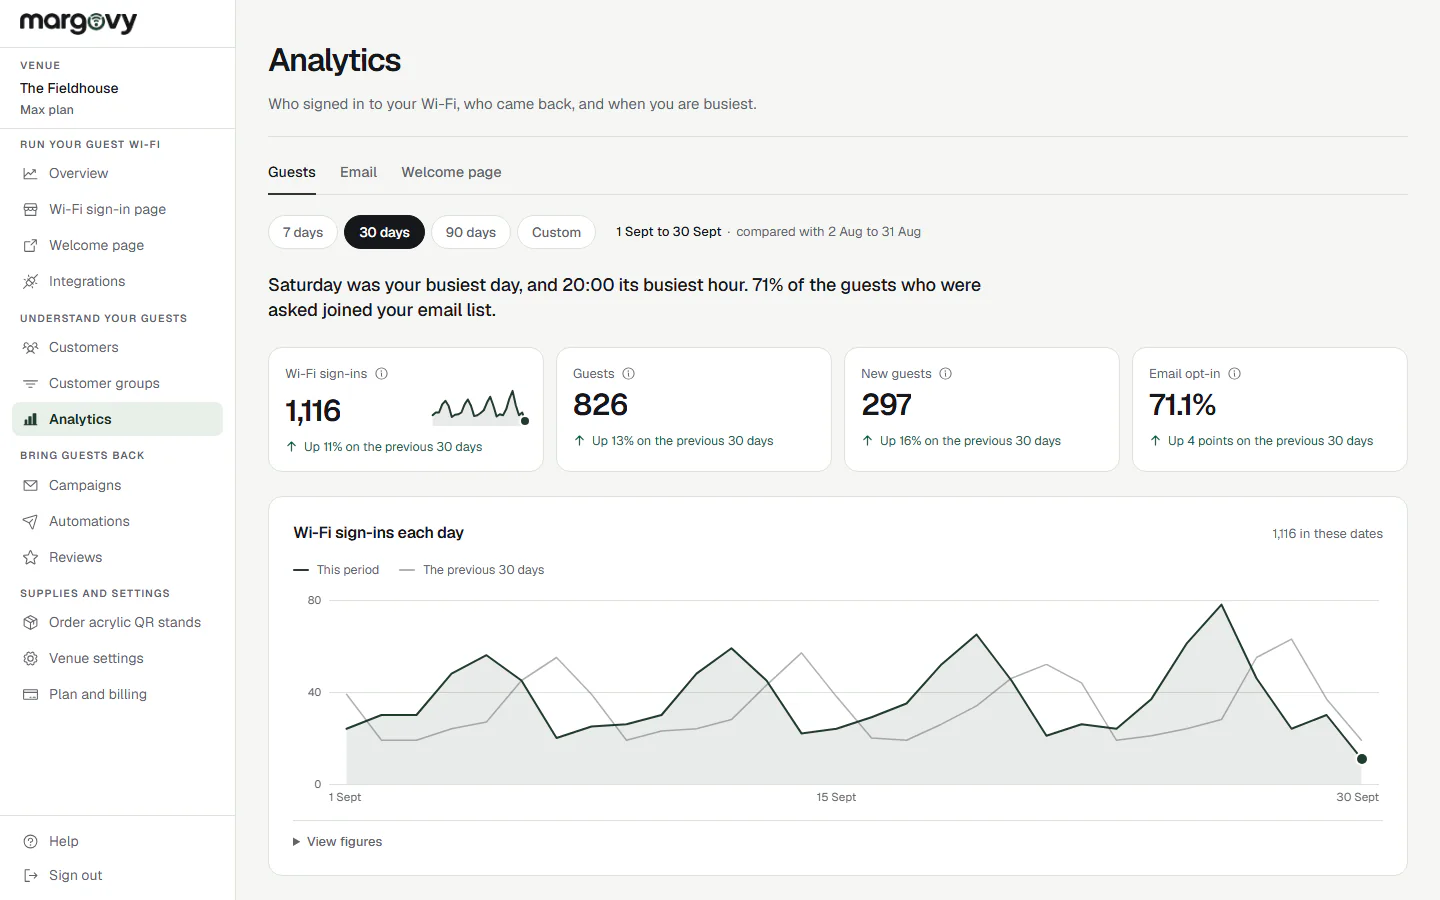The width and height of the screenshot is (1440, 900).
Task: Open the Welcome page tab
Action: coord(451,172)
